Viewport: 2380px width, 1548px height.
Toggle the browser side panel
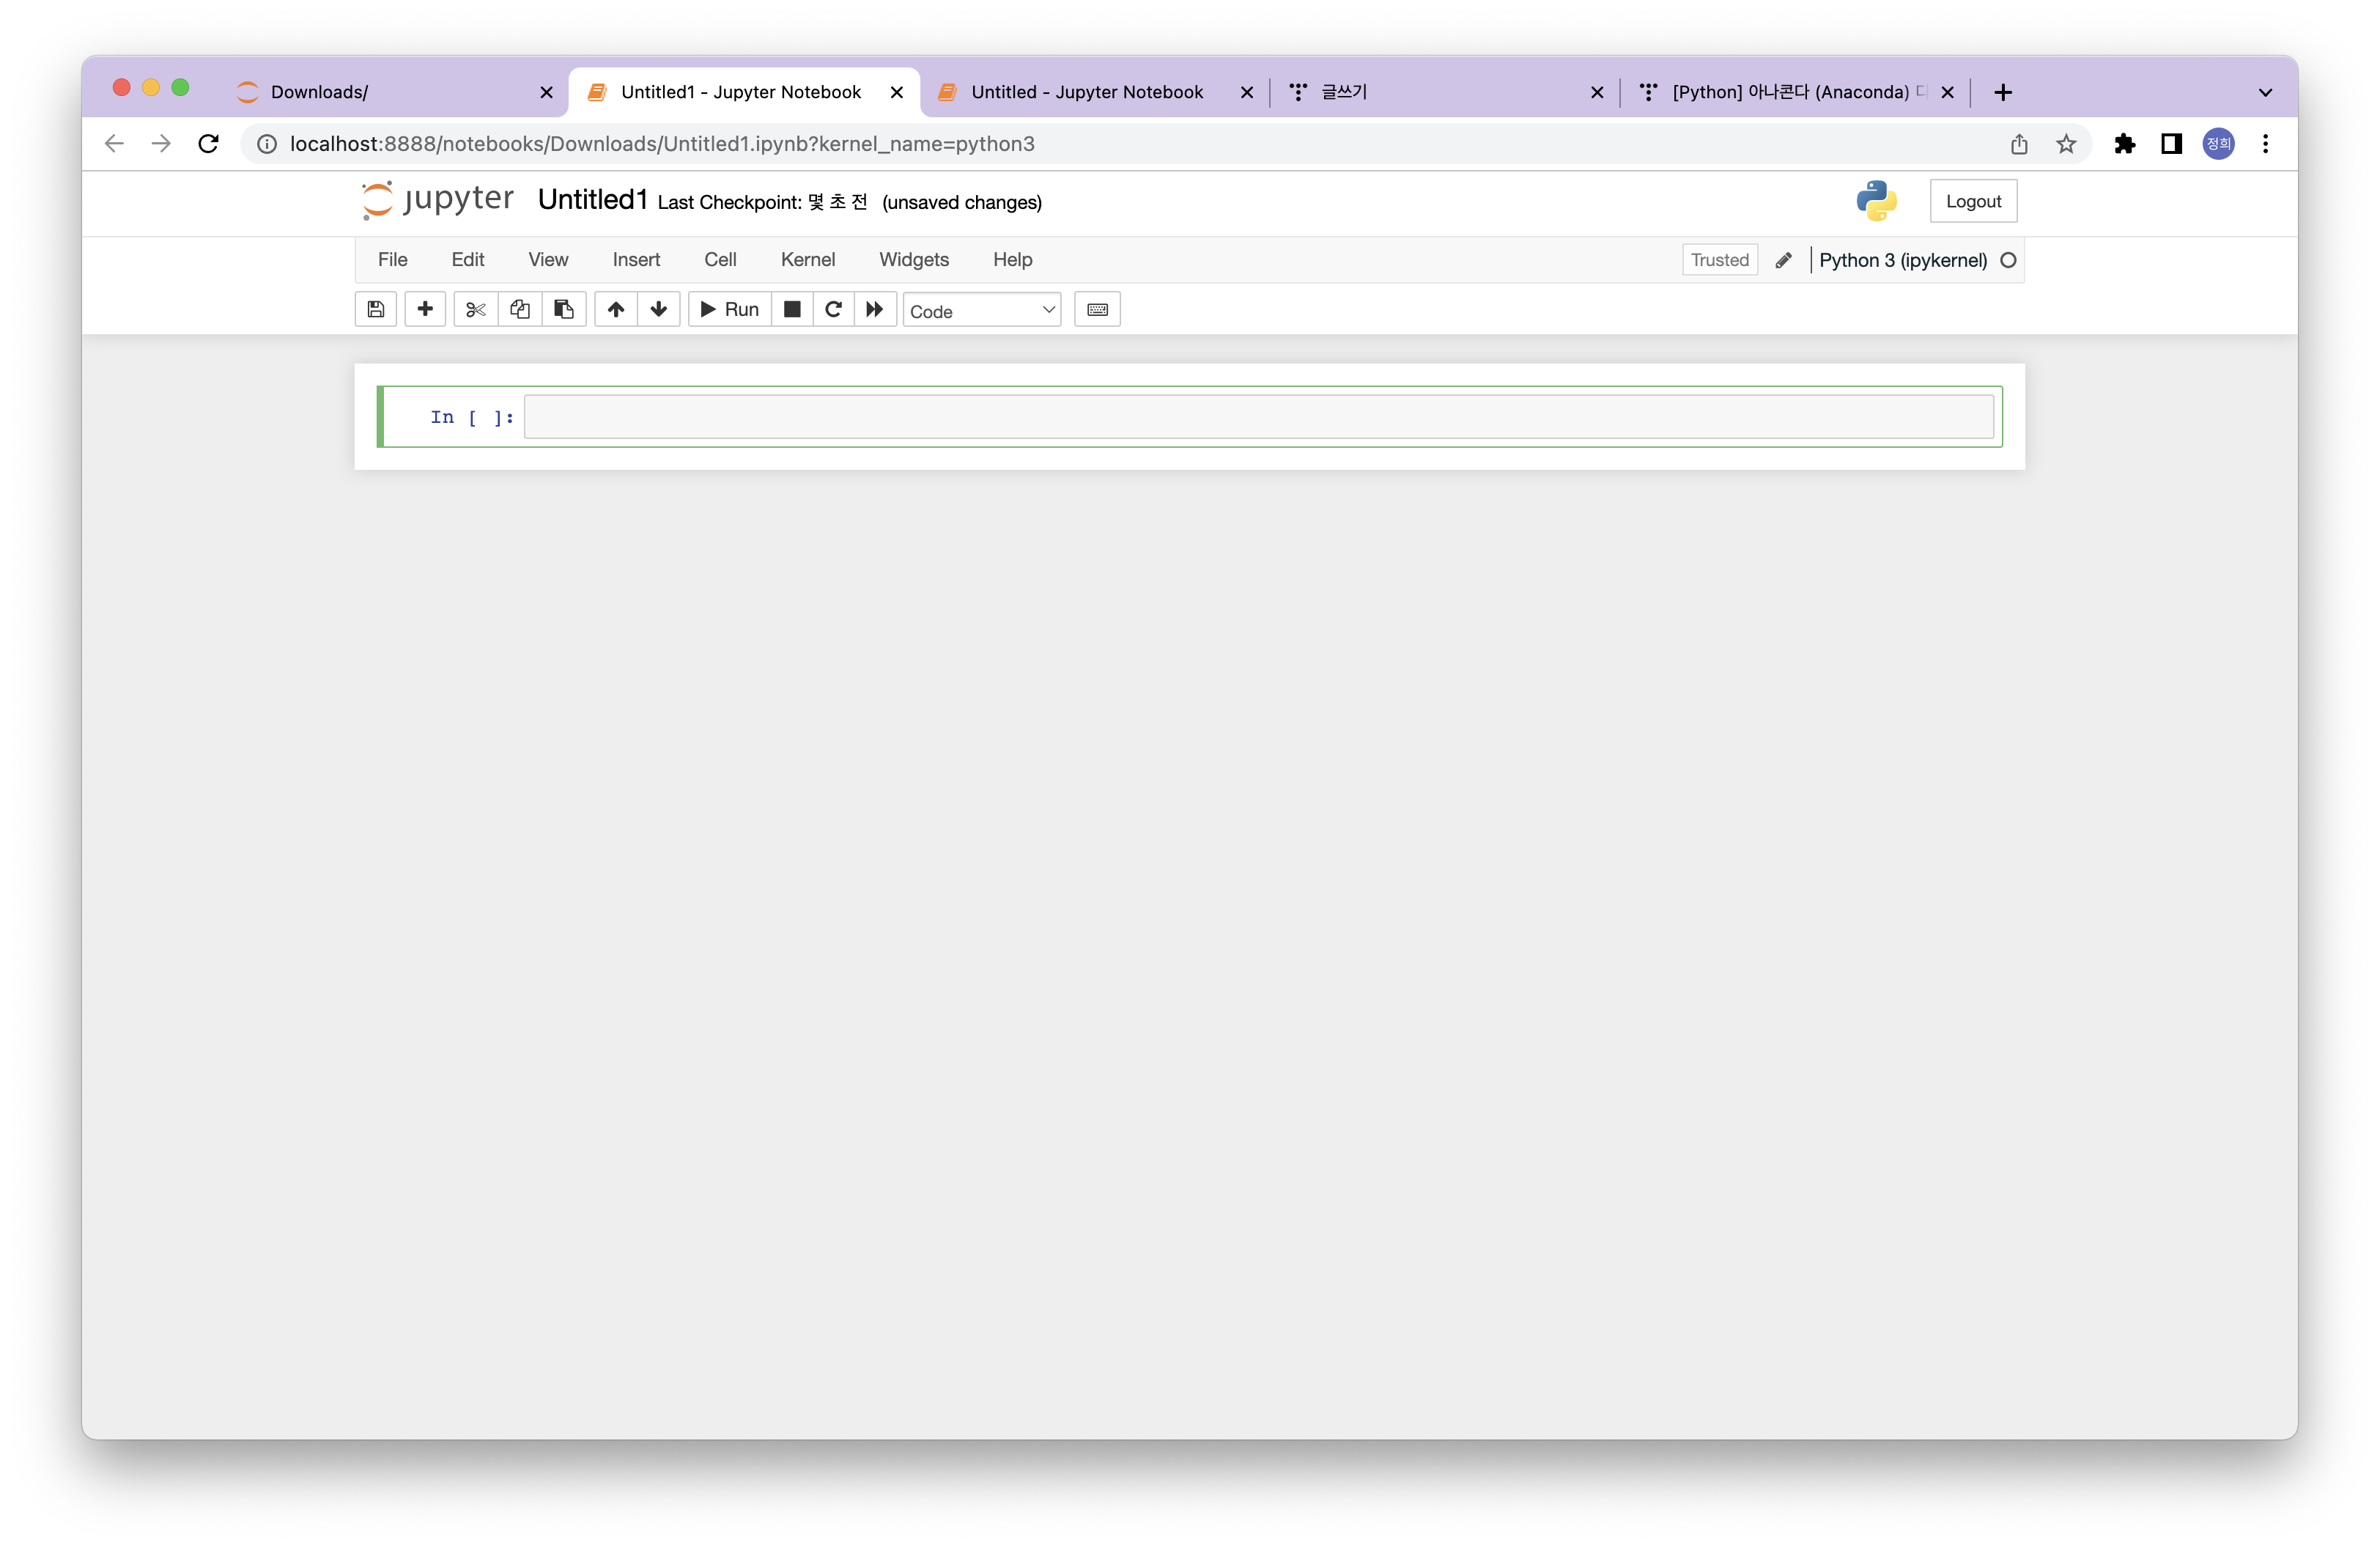2171,144
